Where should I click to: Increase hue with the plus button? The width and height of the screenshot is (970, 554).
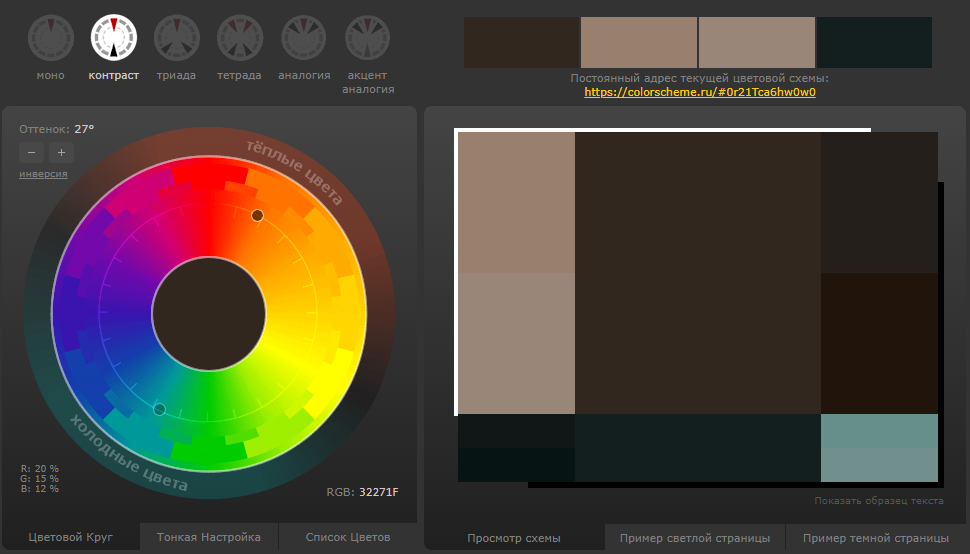[61, 152]
